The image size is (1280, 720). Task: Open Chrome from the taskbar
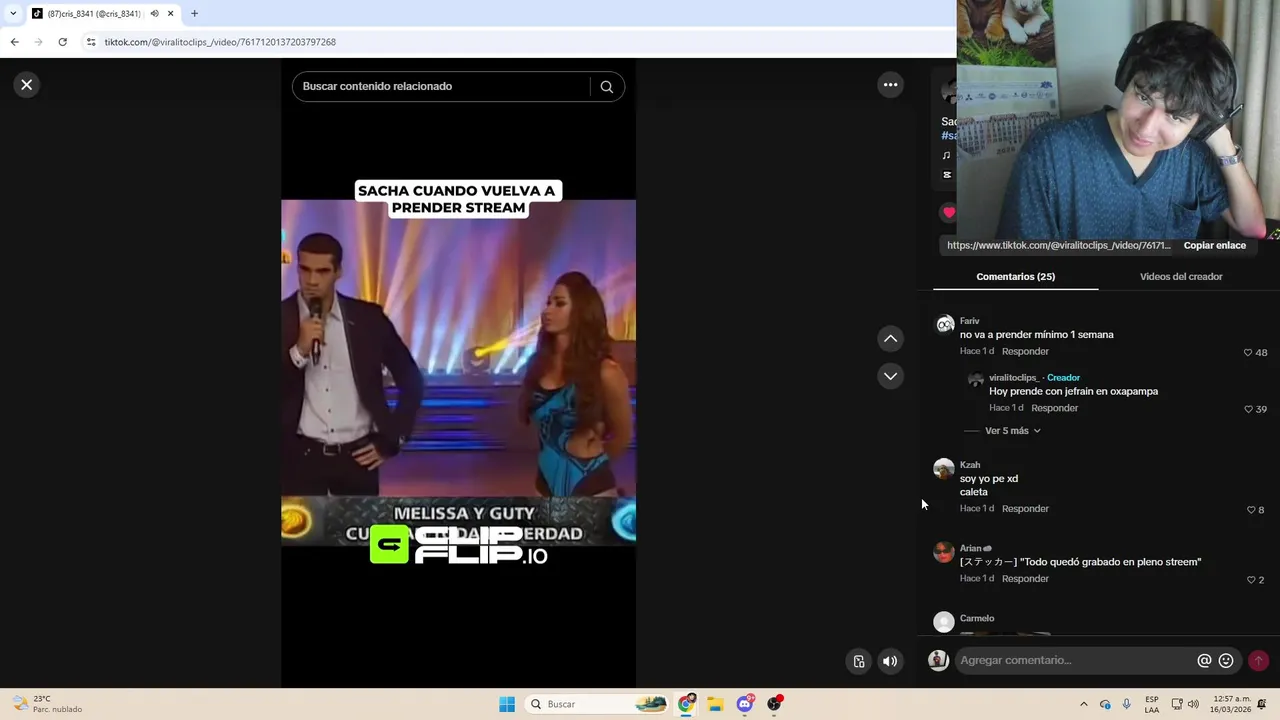(686, 704)
